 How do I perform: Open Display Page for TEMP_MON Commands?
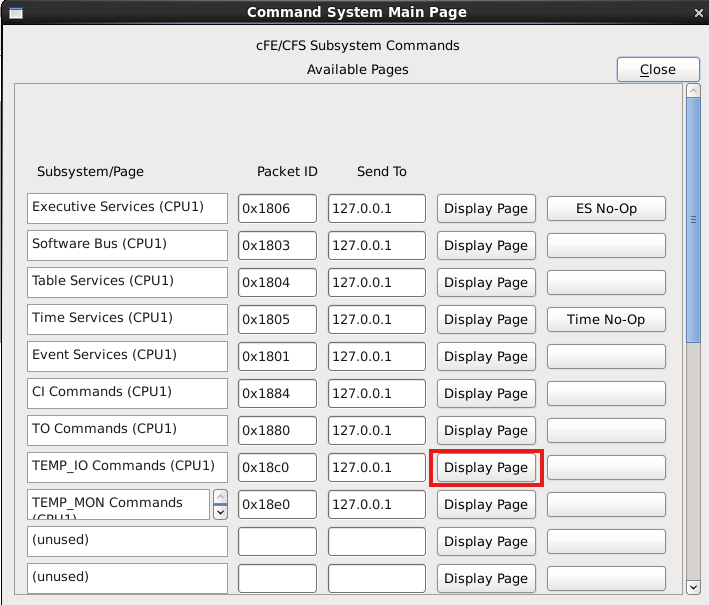click(x=485, y=505)
